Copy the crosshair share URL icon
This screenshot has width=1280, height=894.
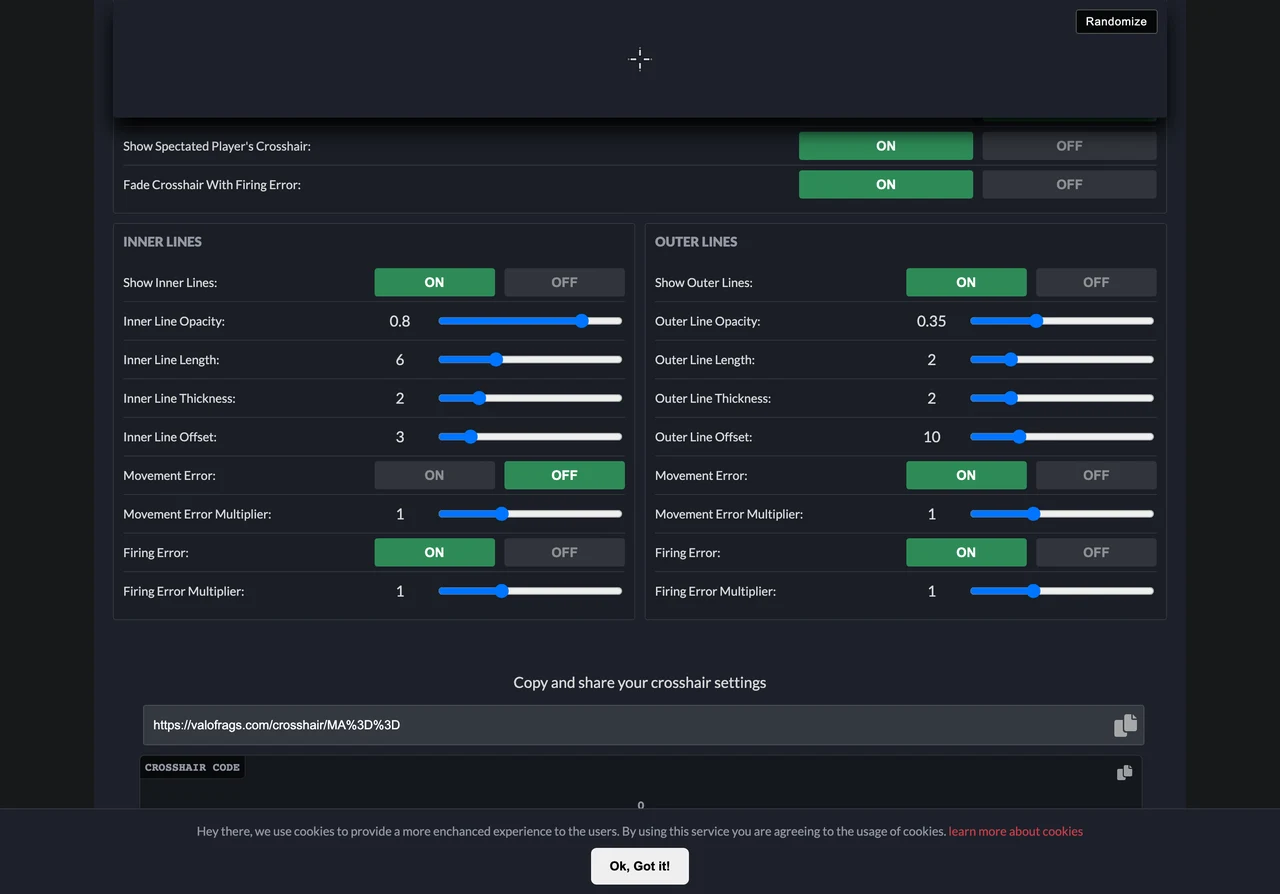point(1125,725)
